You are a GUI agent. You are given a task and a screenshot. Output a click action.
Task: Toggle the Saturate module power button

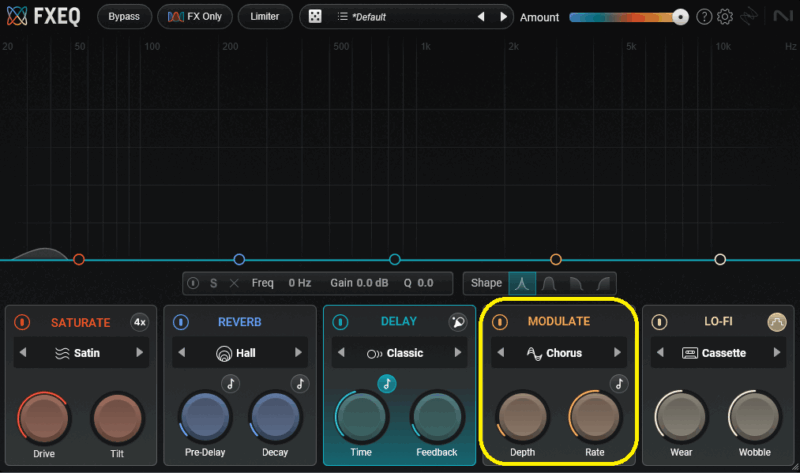[x=23, y=322]
